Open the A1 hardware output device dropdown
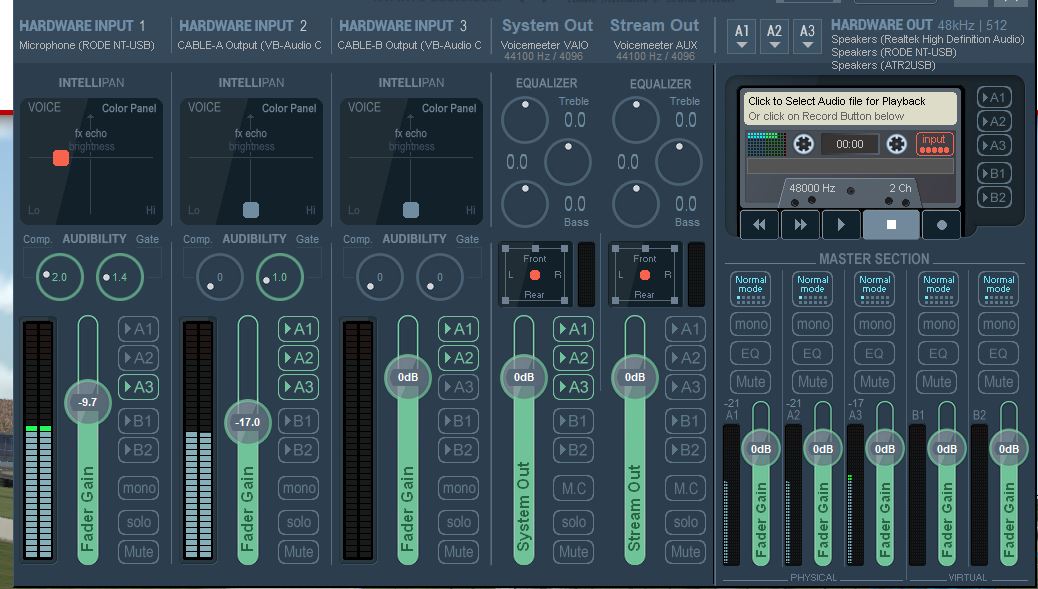1038x589 pixels. point(742,37)
